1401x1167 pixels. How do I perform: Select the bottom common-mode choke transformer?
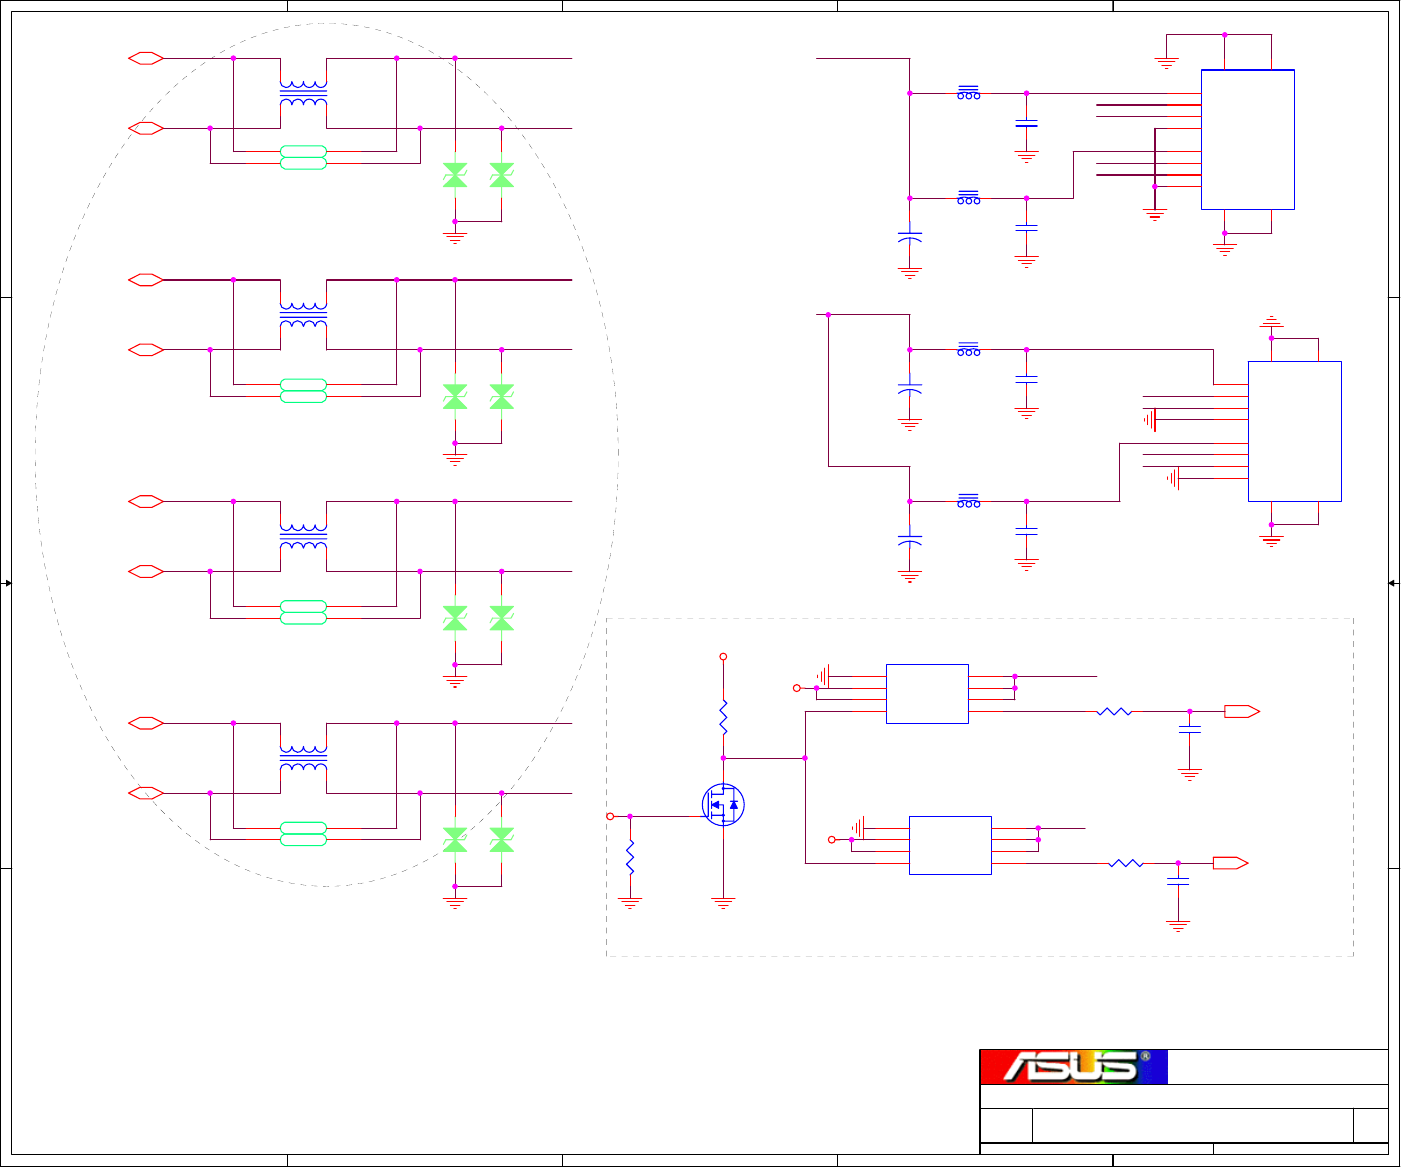303,759
